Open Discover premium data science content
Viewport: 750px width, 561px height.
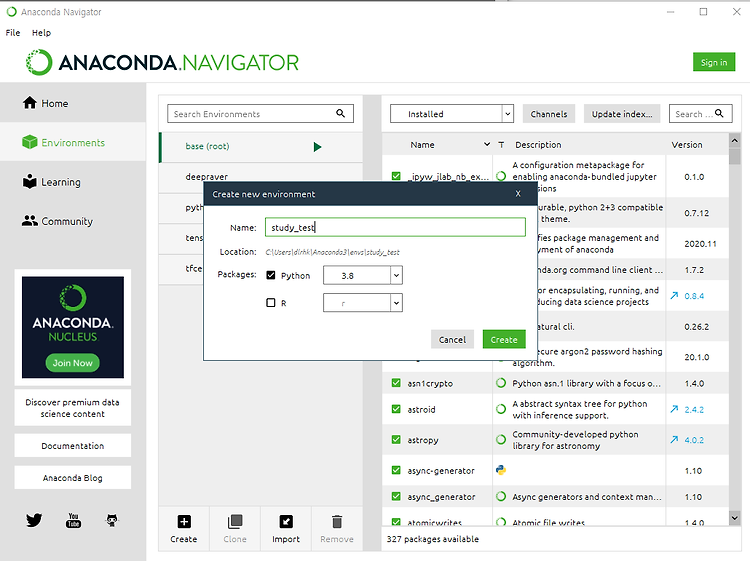tap(73, 408)
